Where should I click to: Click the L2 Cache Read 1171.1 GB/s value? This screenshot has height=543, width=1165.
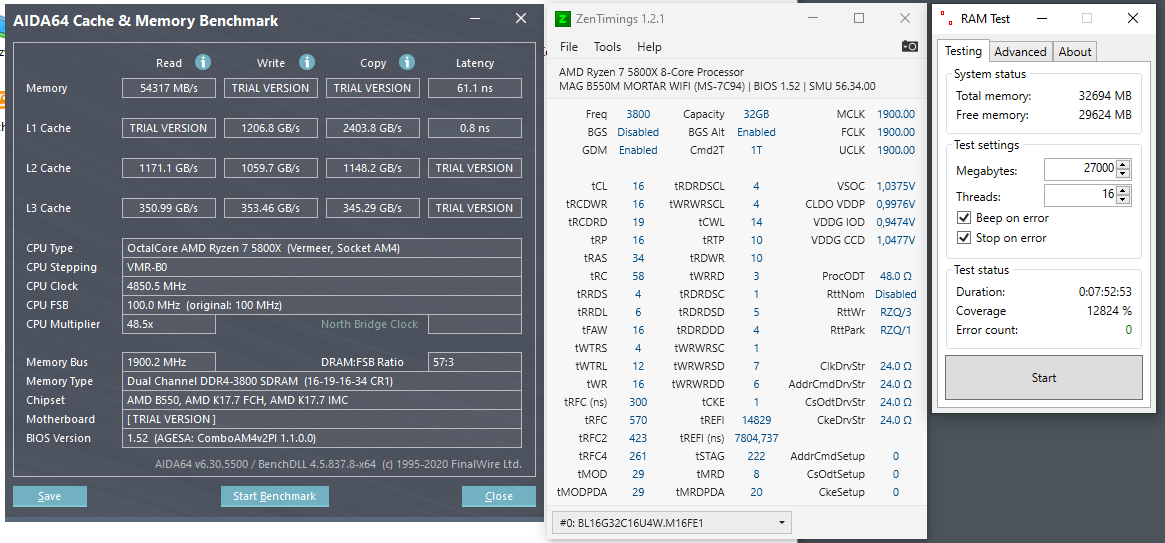pyautogui.click(x=169, y=168)
